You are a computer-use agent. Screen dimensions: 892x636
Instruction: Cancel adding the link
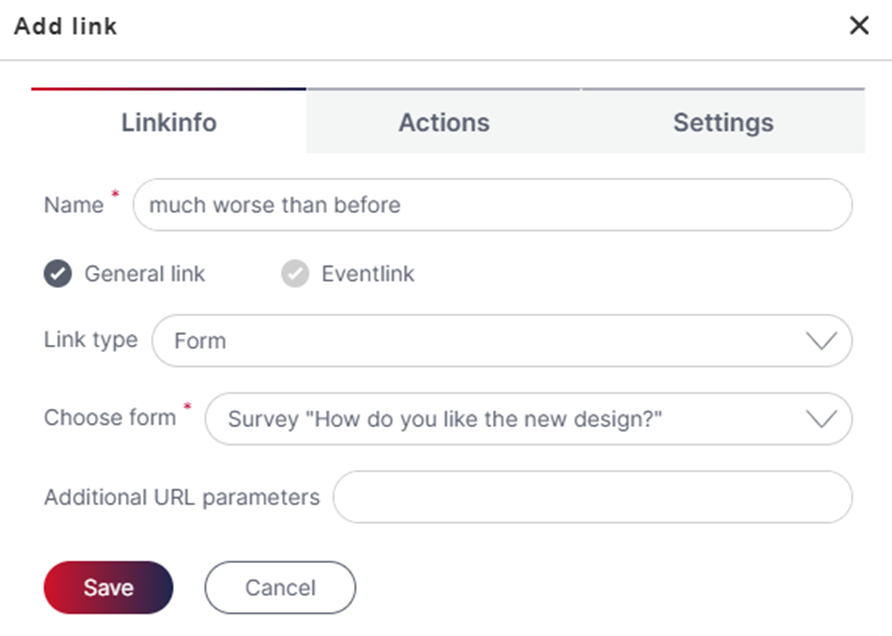(280, 588)
